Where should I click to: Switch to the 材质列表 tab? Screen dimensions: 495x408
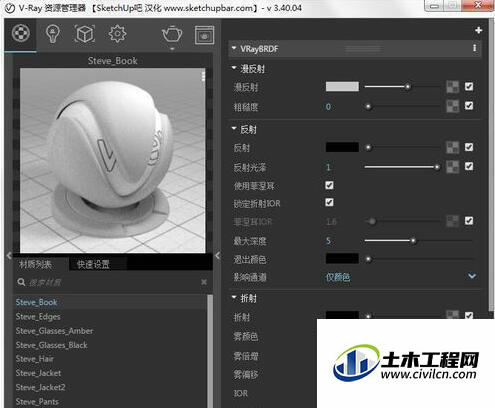[x=35, y=265]
